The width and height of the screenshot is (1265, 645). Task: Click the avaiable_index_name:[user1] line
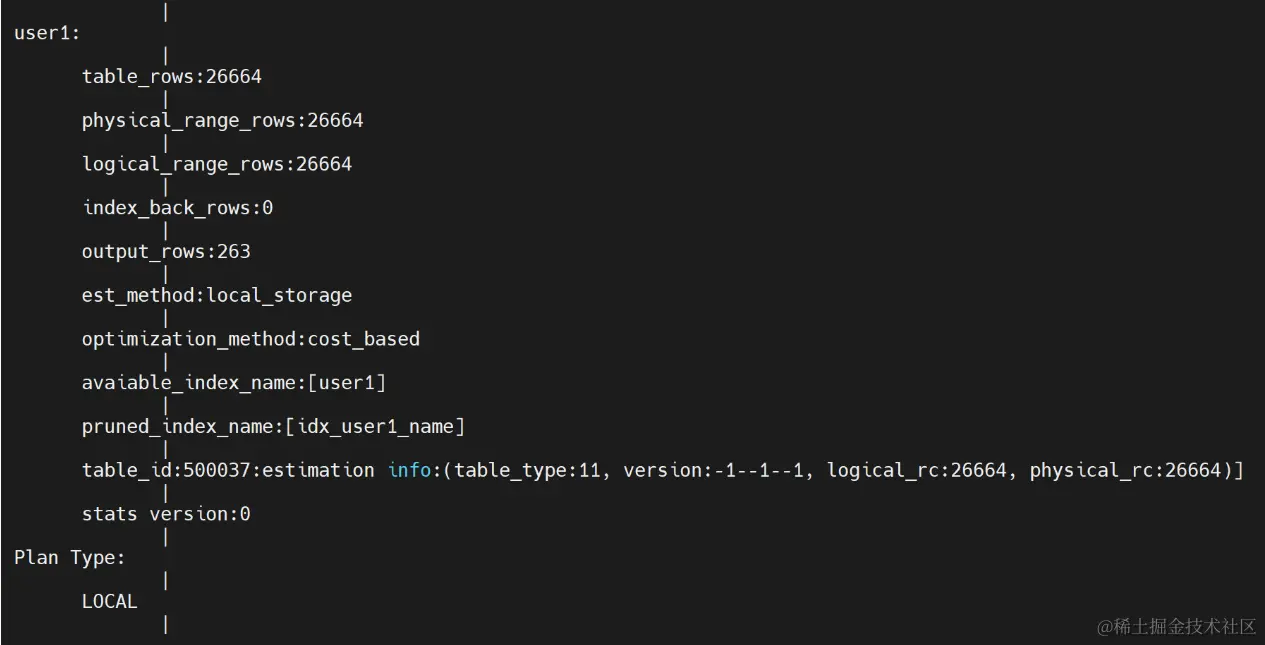[x=233, y=383]
